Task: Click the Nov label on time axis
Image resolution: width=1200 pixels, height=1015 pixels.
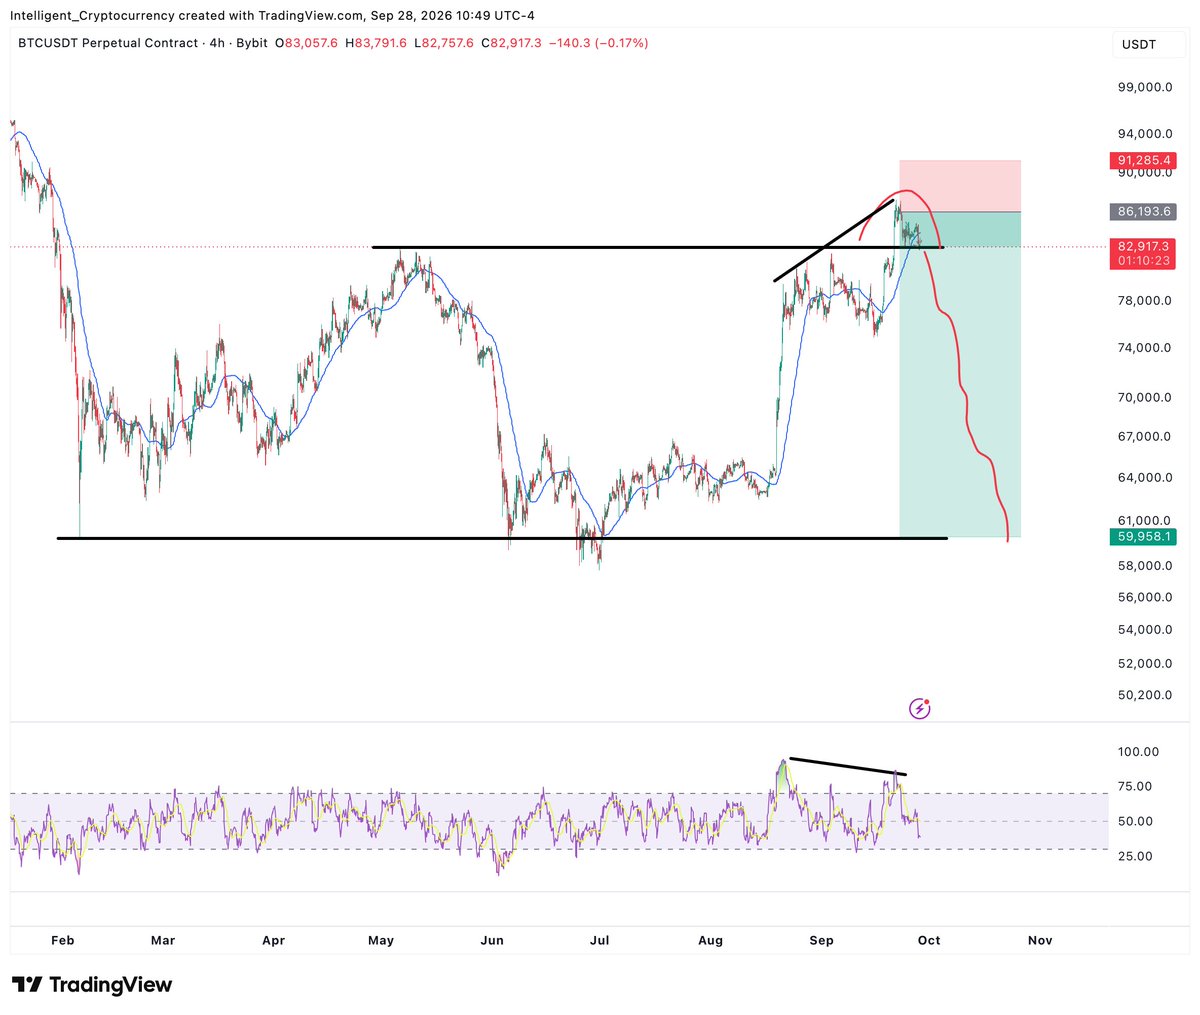Action: point(1040,940)
